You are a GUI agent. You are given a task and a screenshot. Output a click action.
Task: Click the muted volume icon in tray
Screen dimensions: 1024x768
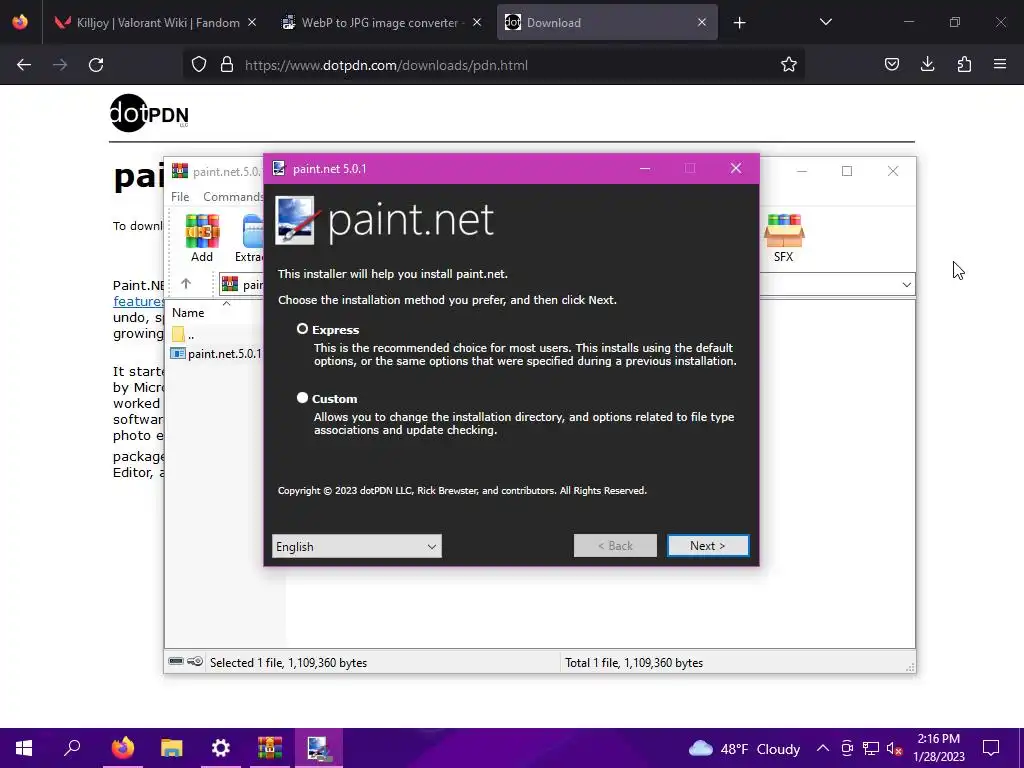pos(895,748)
